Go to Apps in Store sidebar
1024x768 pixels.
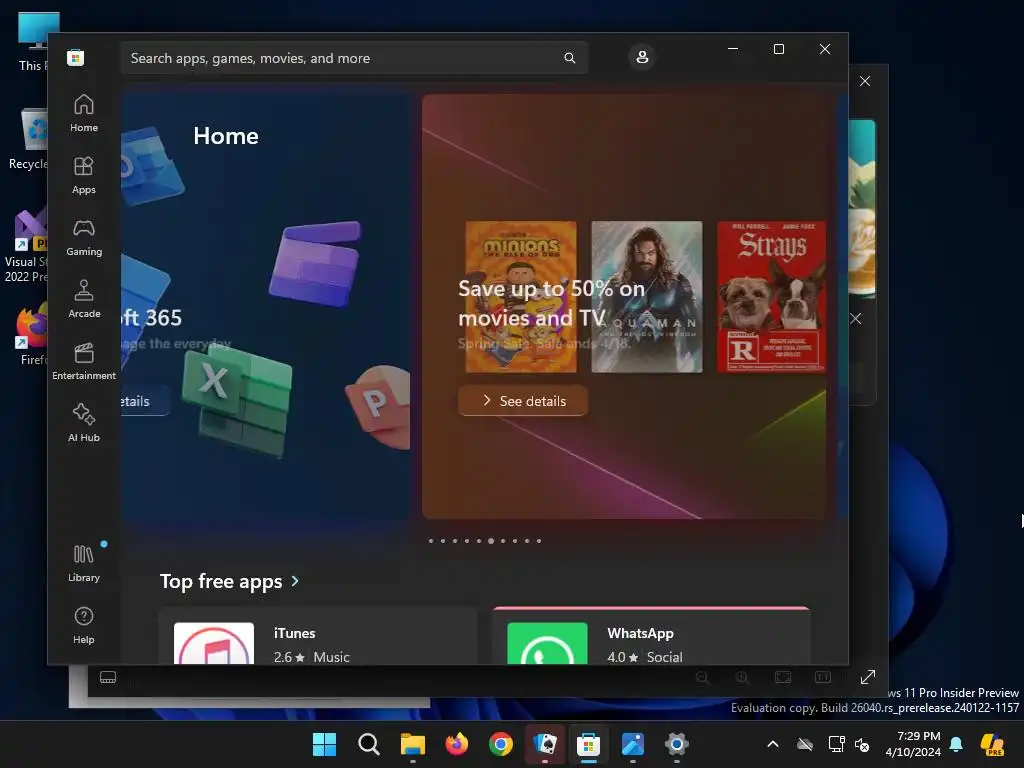pyautogui.click(x=84, y=176)
